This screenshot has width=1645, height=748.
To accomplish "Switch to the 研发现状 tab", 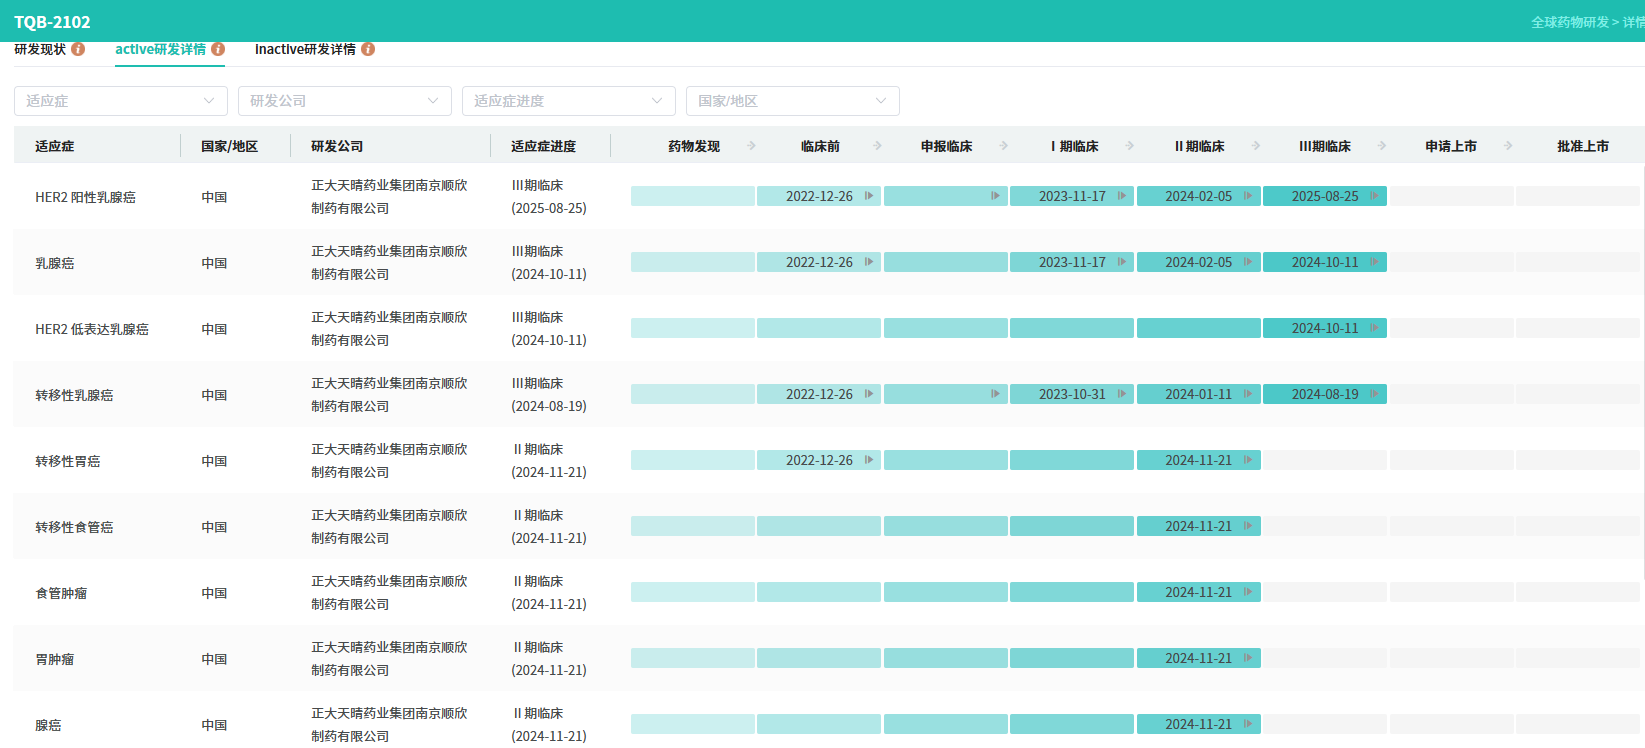I will 40,49.
